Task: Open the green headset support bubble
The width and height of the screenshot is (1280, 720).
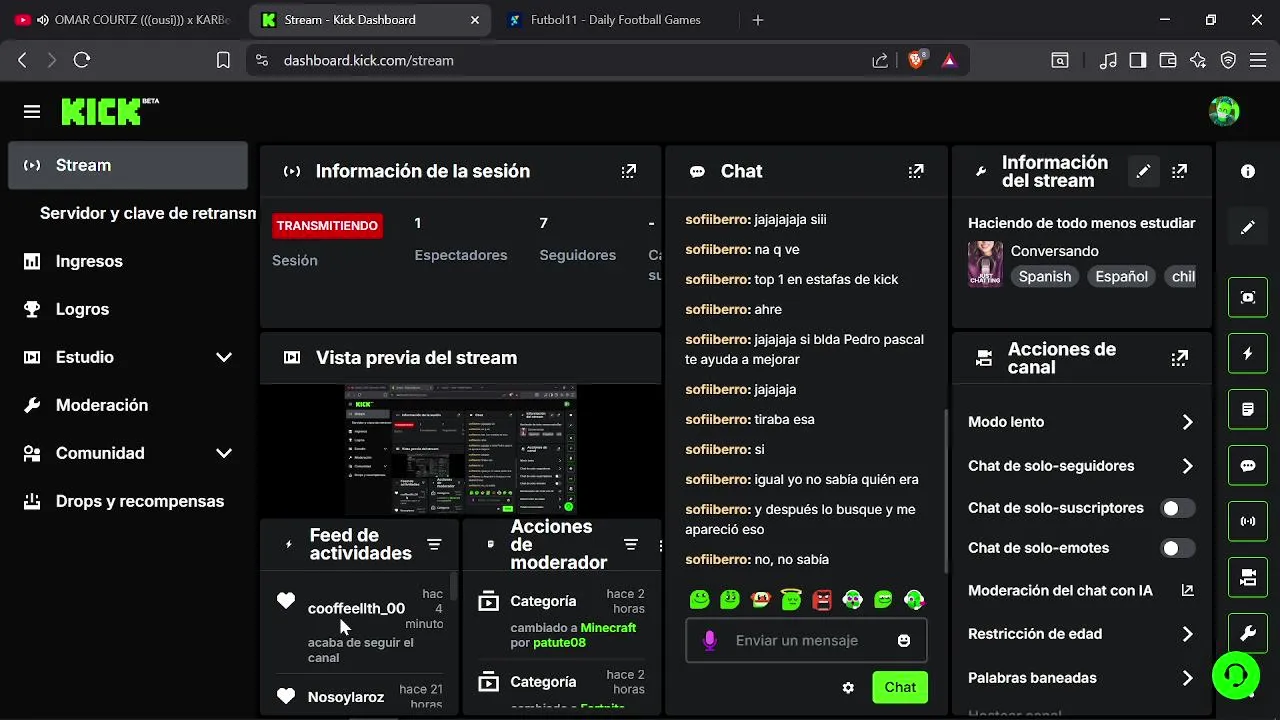Action: [x=1236, y=675]
